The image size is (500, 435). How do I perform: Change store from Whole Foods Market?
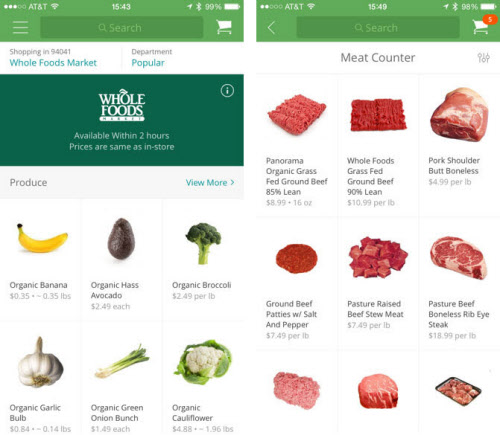[53, 63]
